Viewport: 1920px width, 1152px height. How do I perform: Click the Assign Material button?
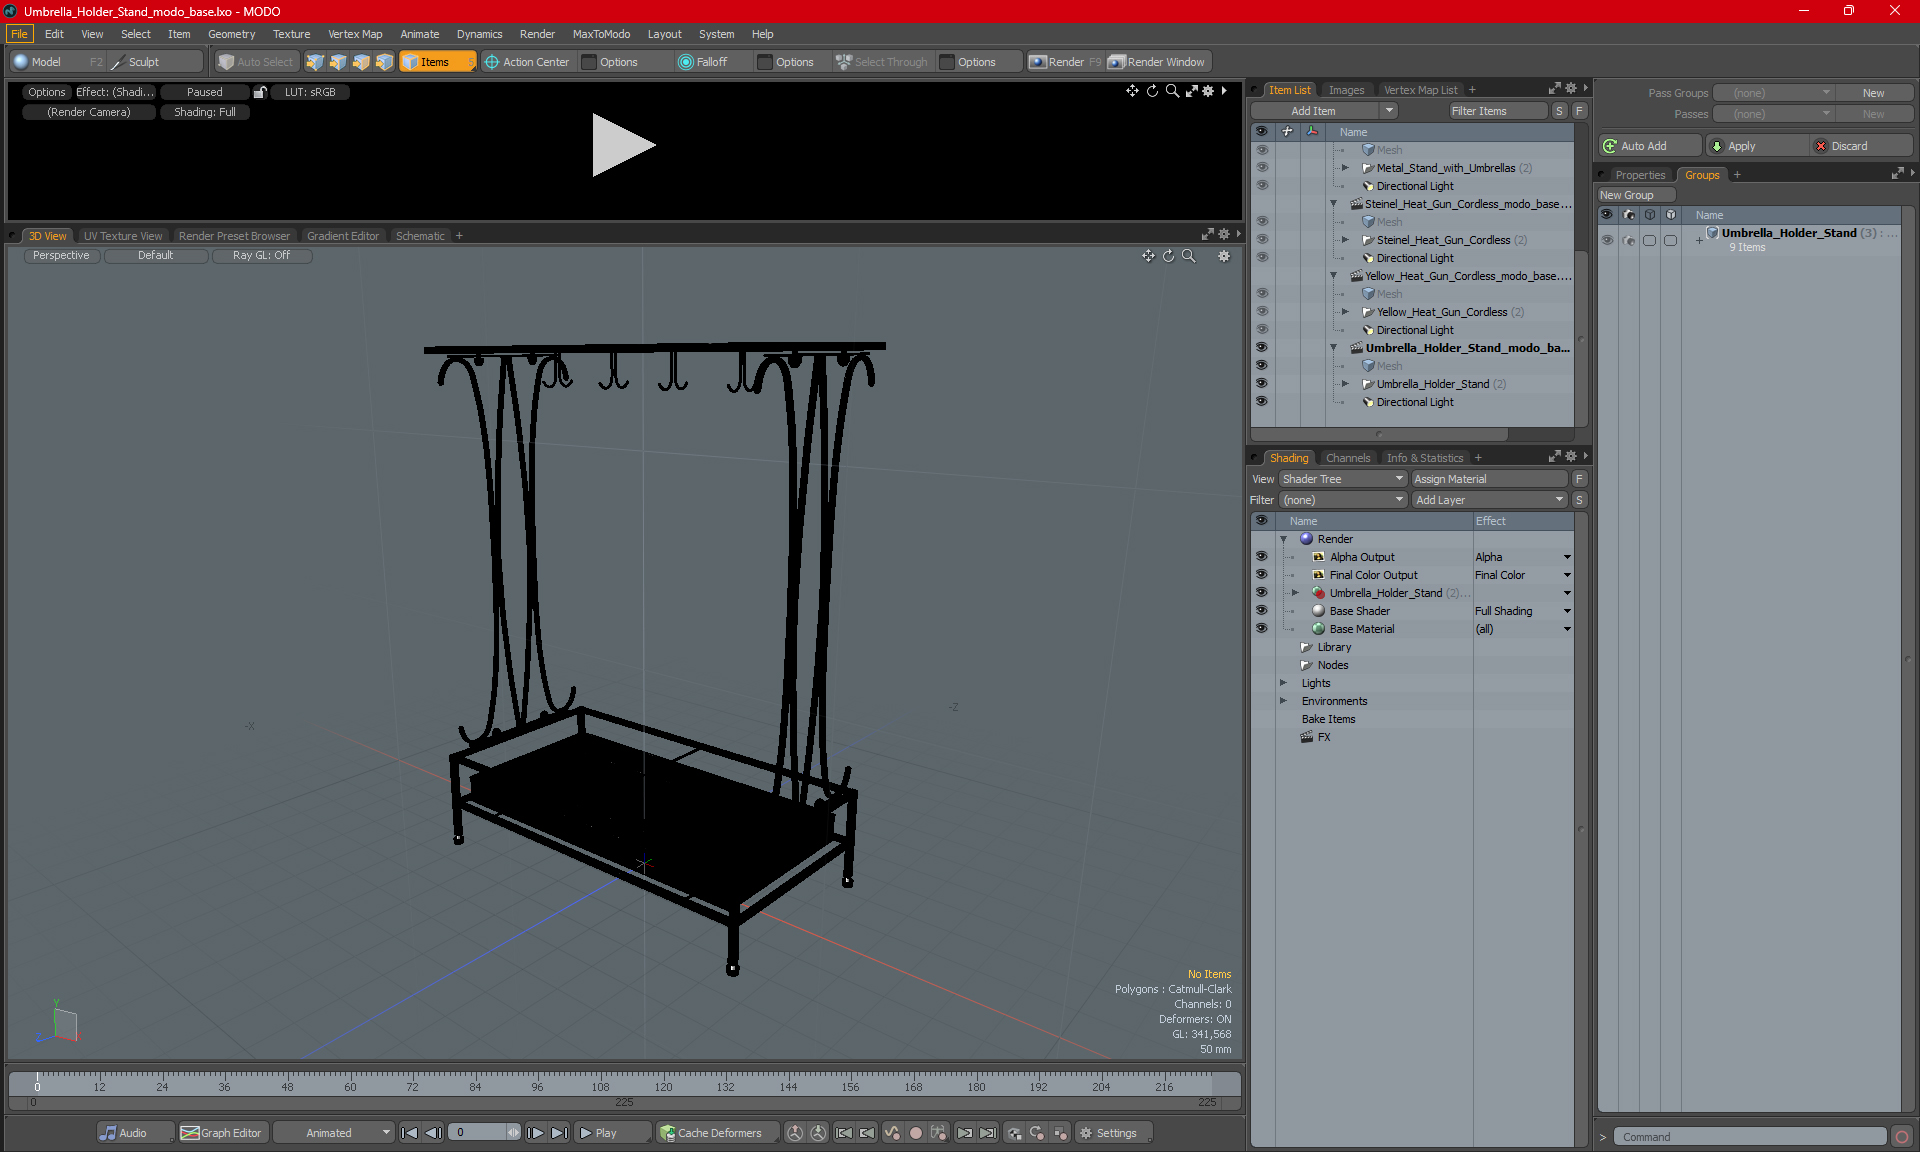(x=1489, y=479)
